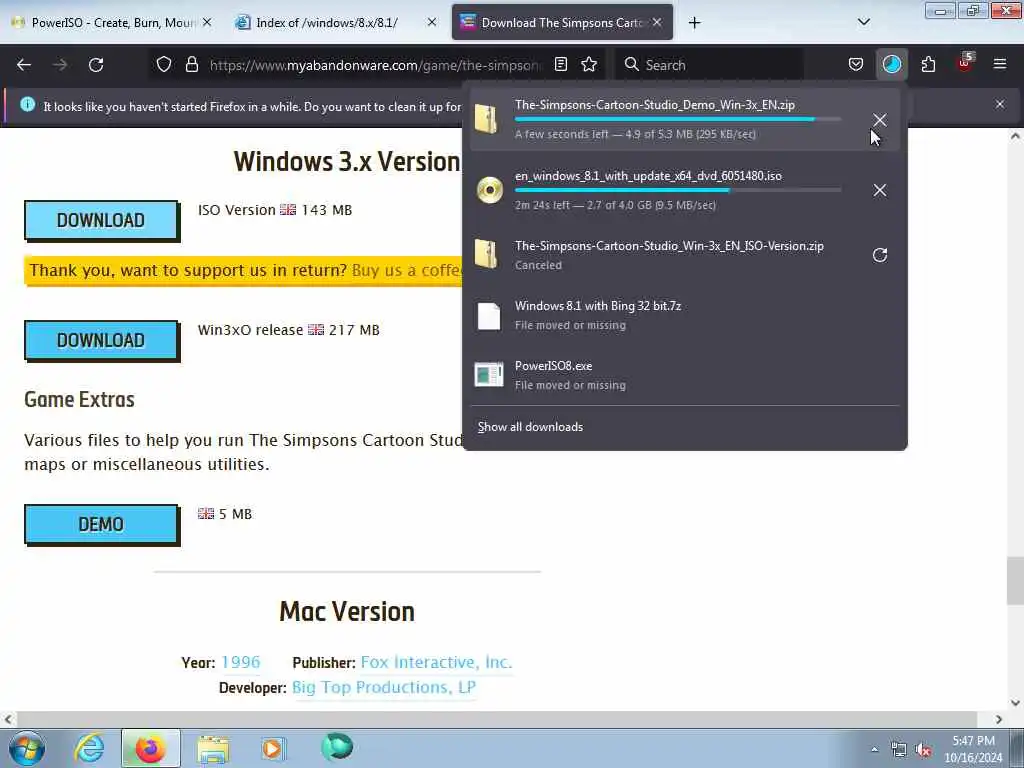This screenshot has height=768, width=1024.
Task: Open Big Top Productions, LP developer link
Action: (x=384, y=687)
